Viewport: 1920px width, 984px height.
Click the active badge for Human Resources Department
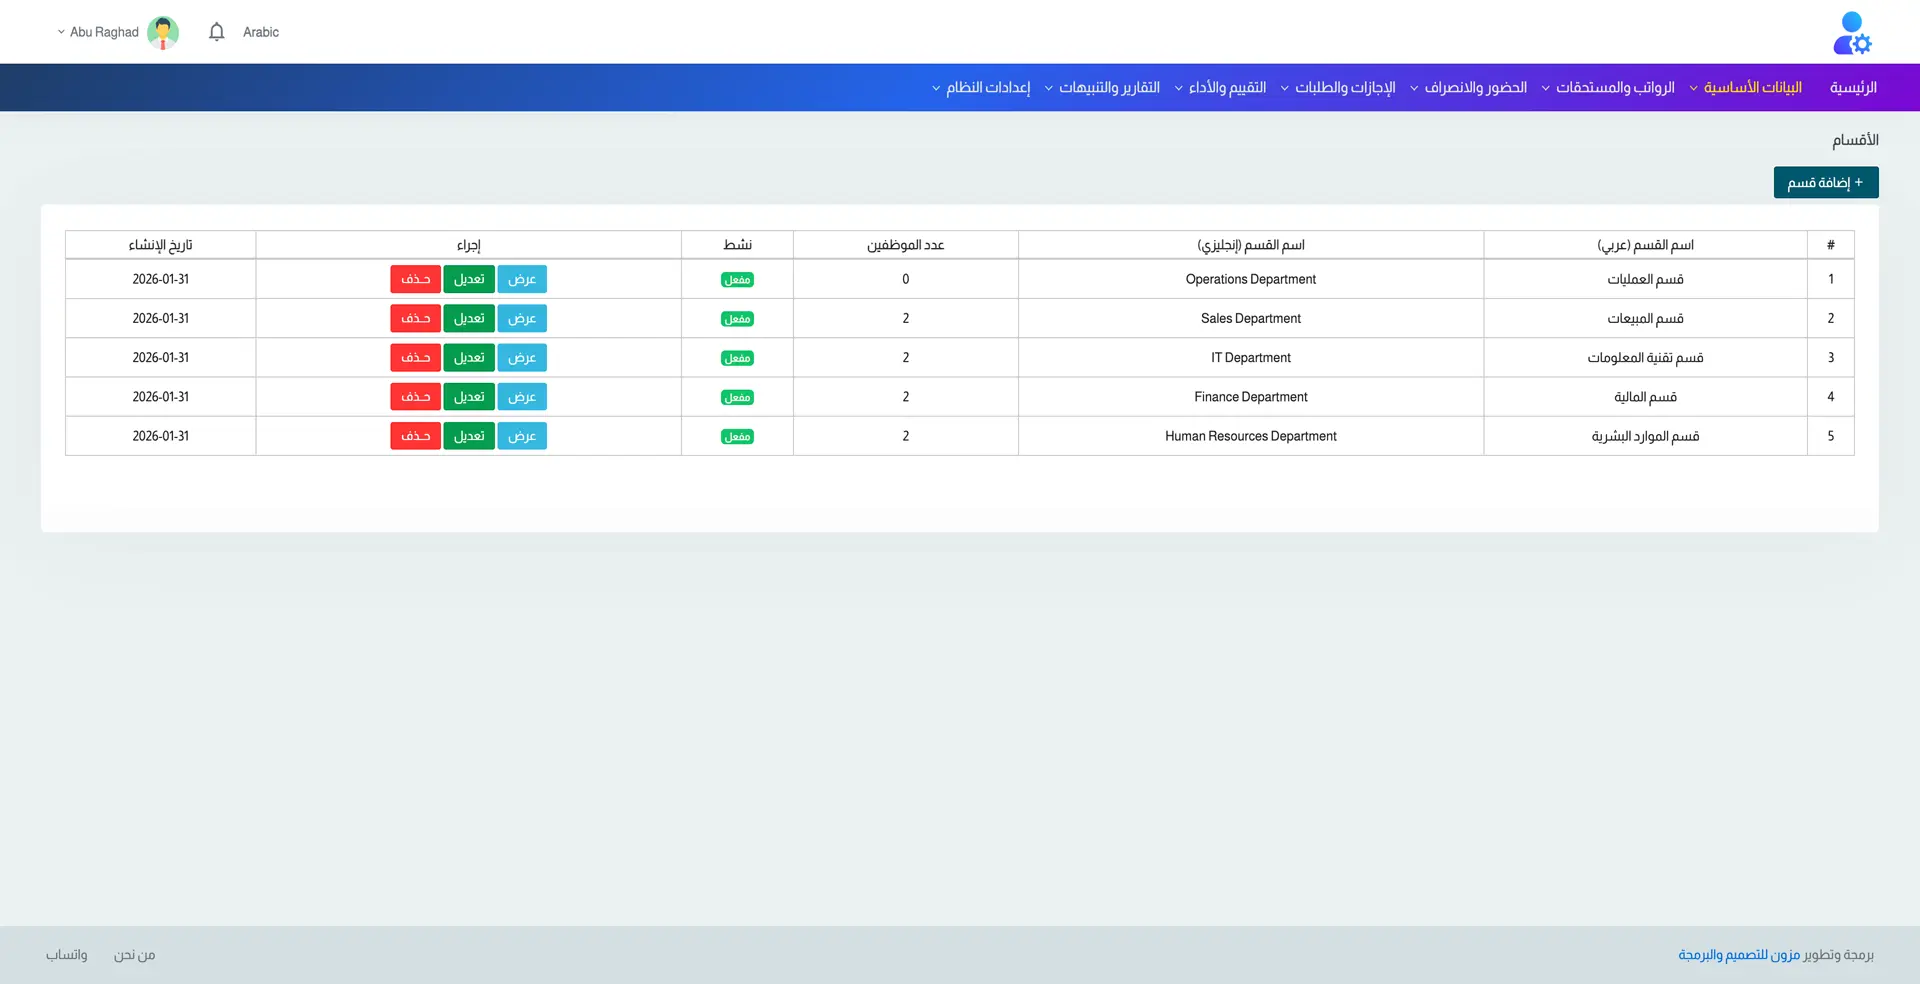tap(737, 437)
